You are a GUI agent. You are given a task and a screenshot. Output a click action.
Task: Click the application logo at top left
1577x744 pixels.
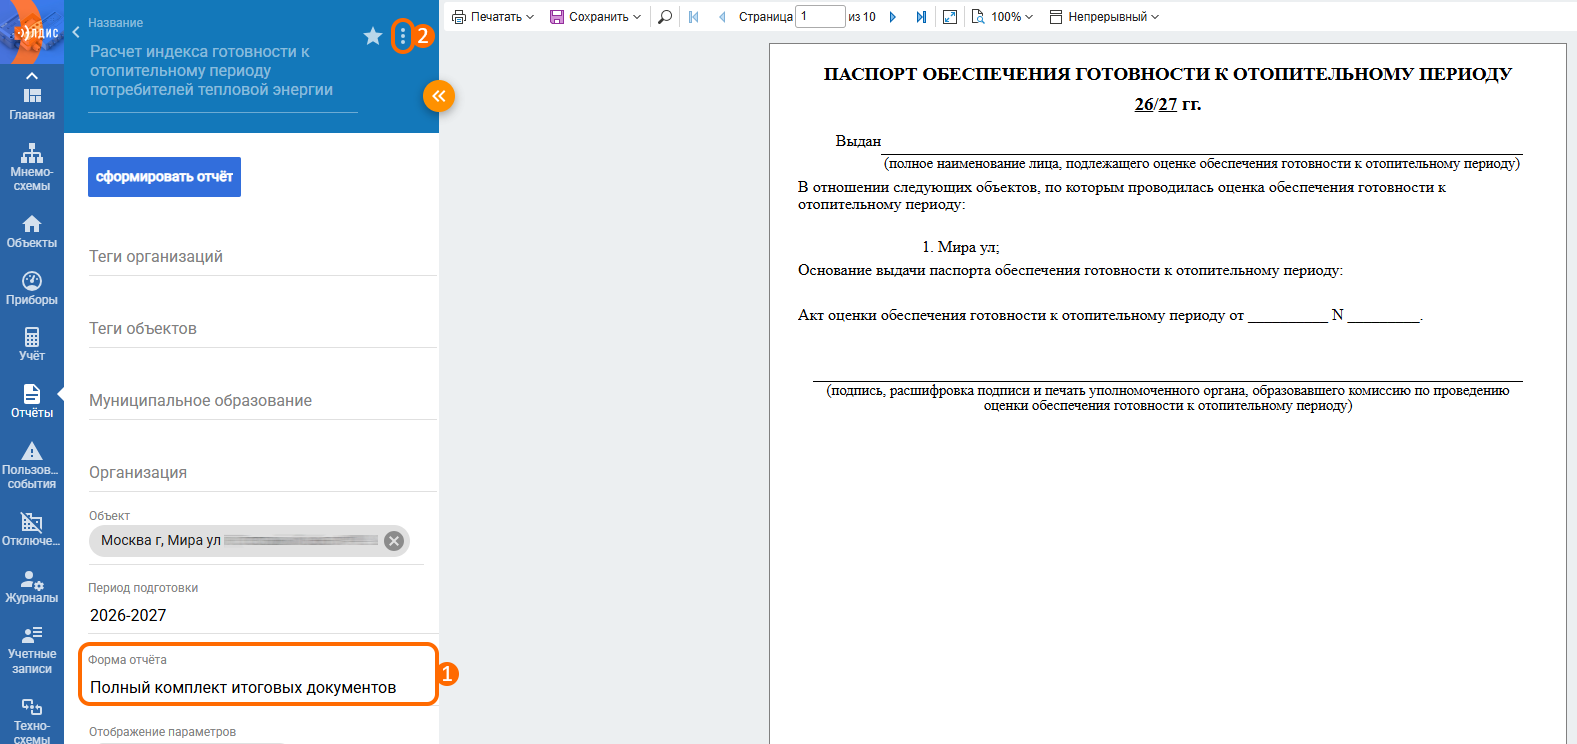32,32
